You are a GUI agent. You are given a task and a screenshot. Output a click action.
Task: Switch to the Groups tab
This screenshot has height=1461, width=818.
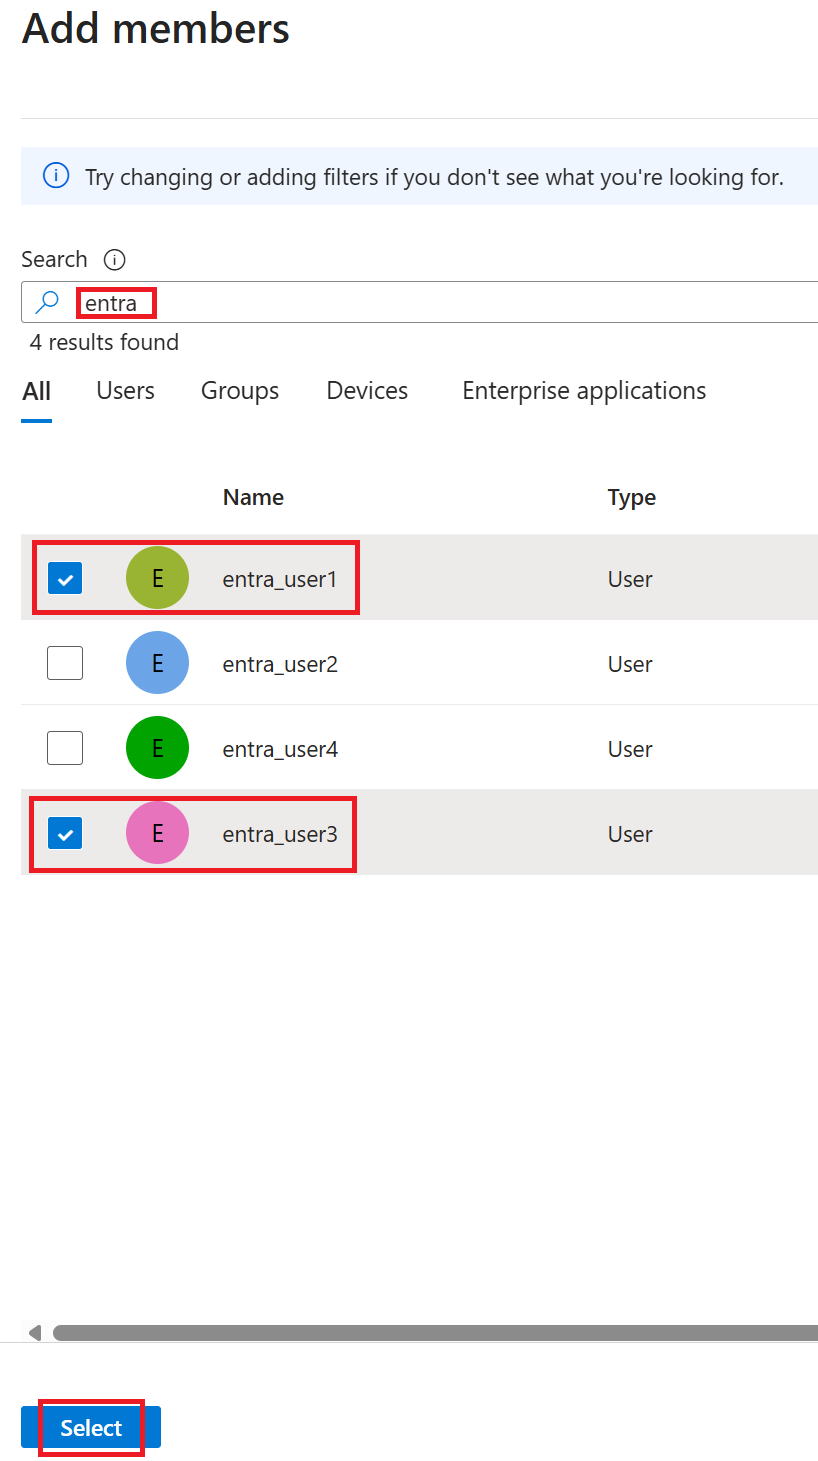[x=240, y=391]
